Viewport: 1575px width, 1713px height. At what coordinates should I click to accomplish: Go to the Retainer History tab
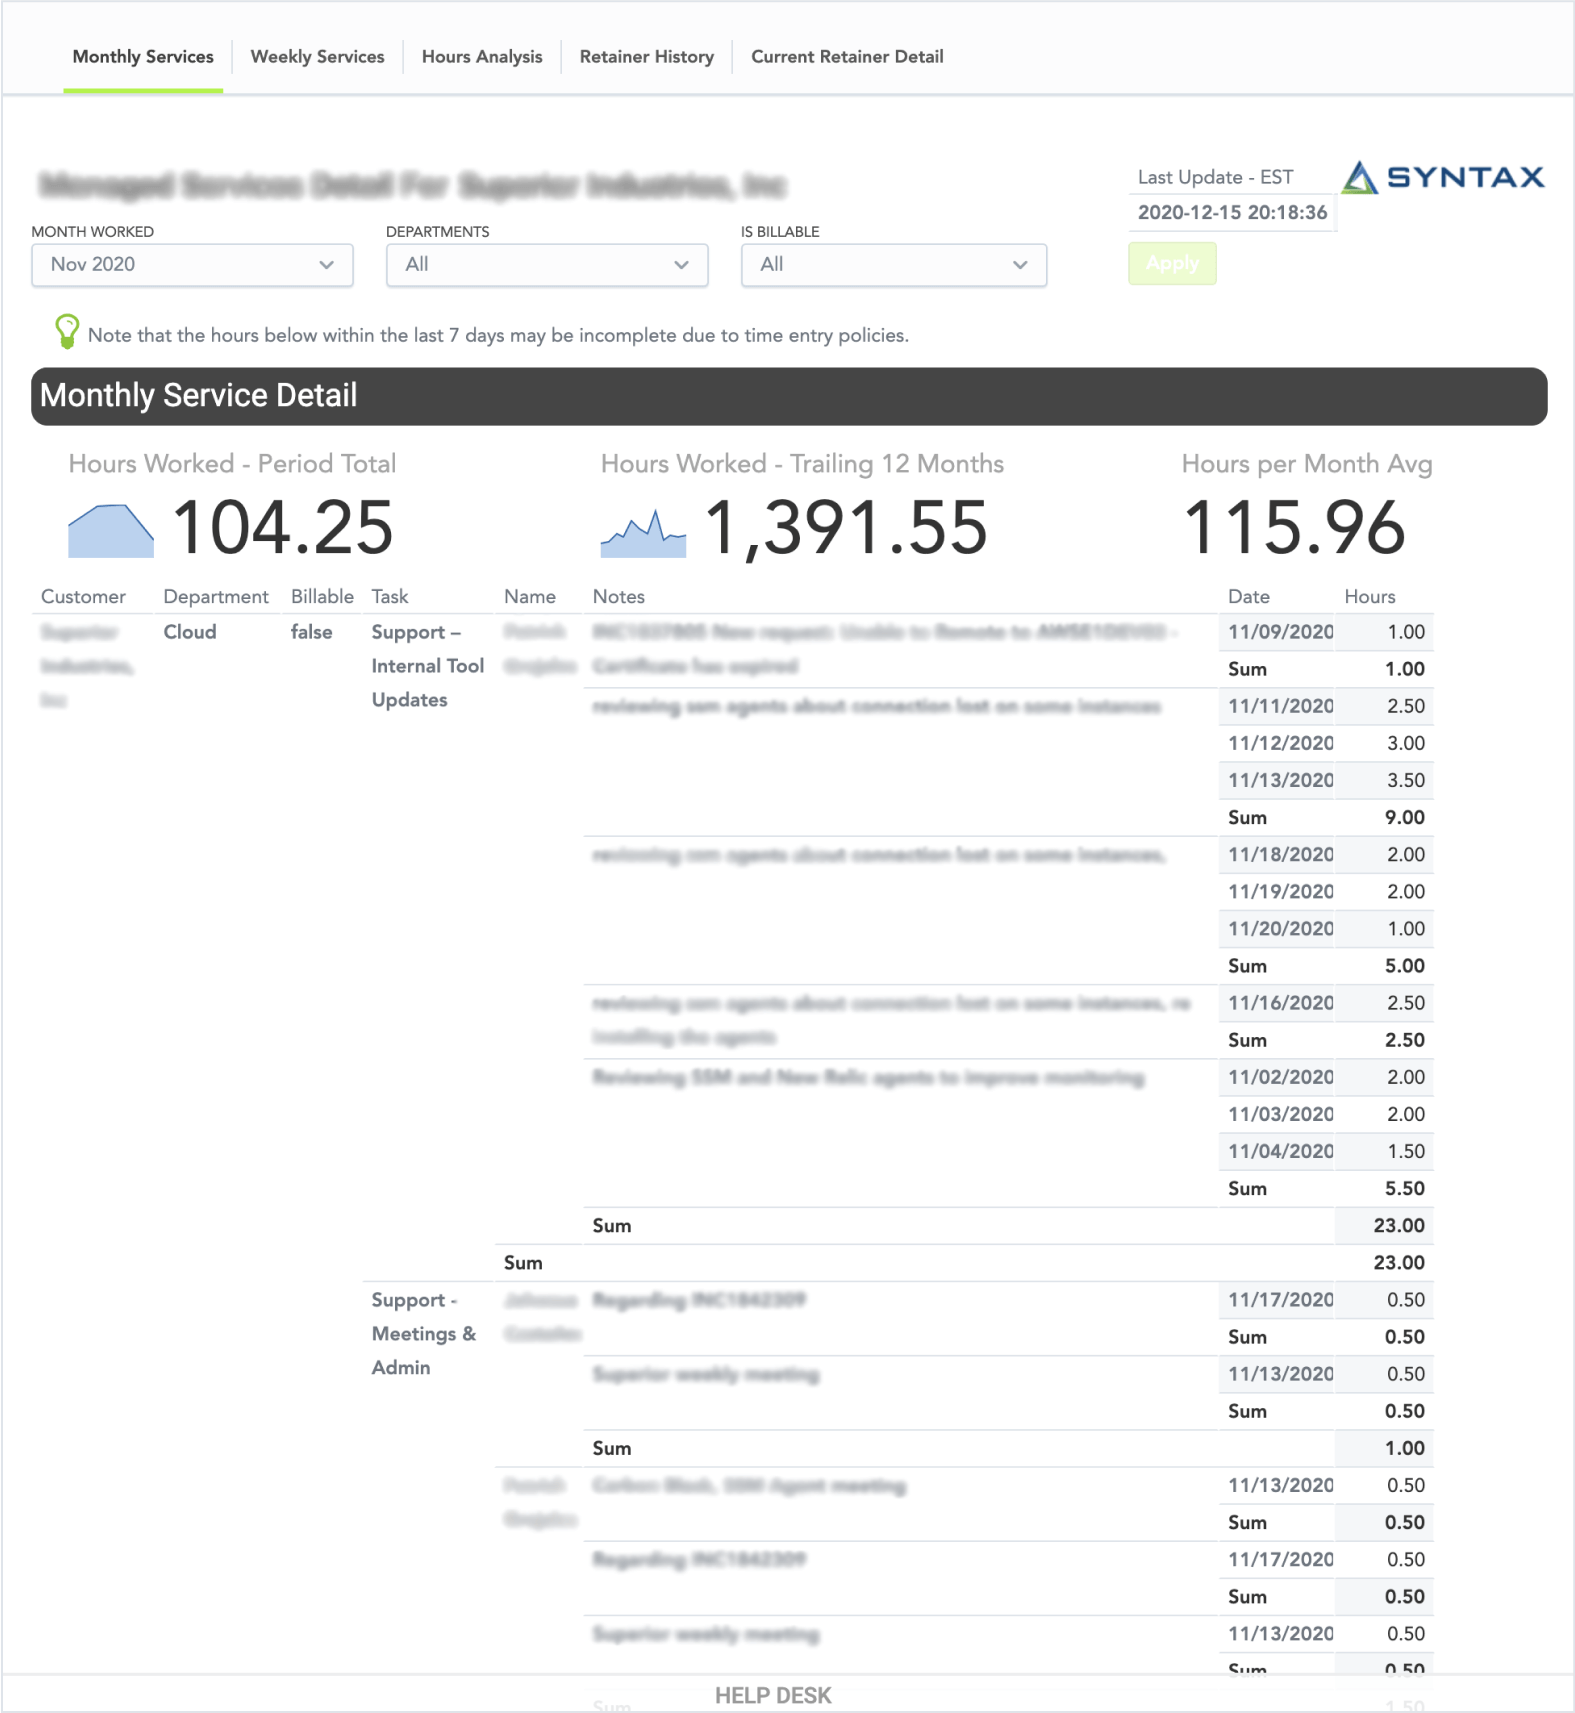click(646, 57)
